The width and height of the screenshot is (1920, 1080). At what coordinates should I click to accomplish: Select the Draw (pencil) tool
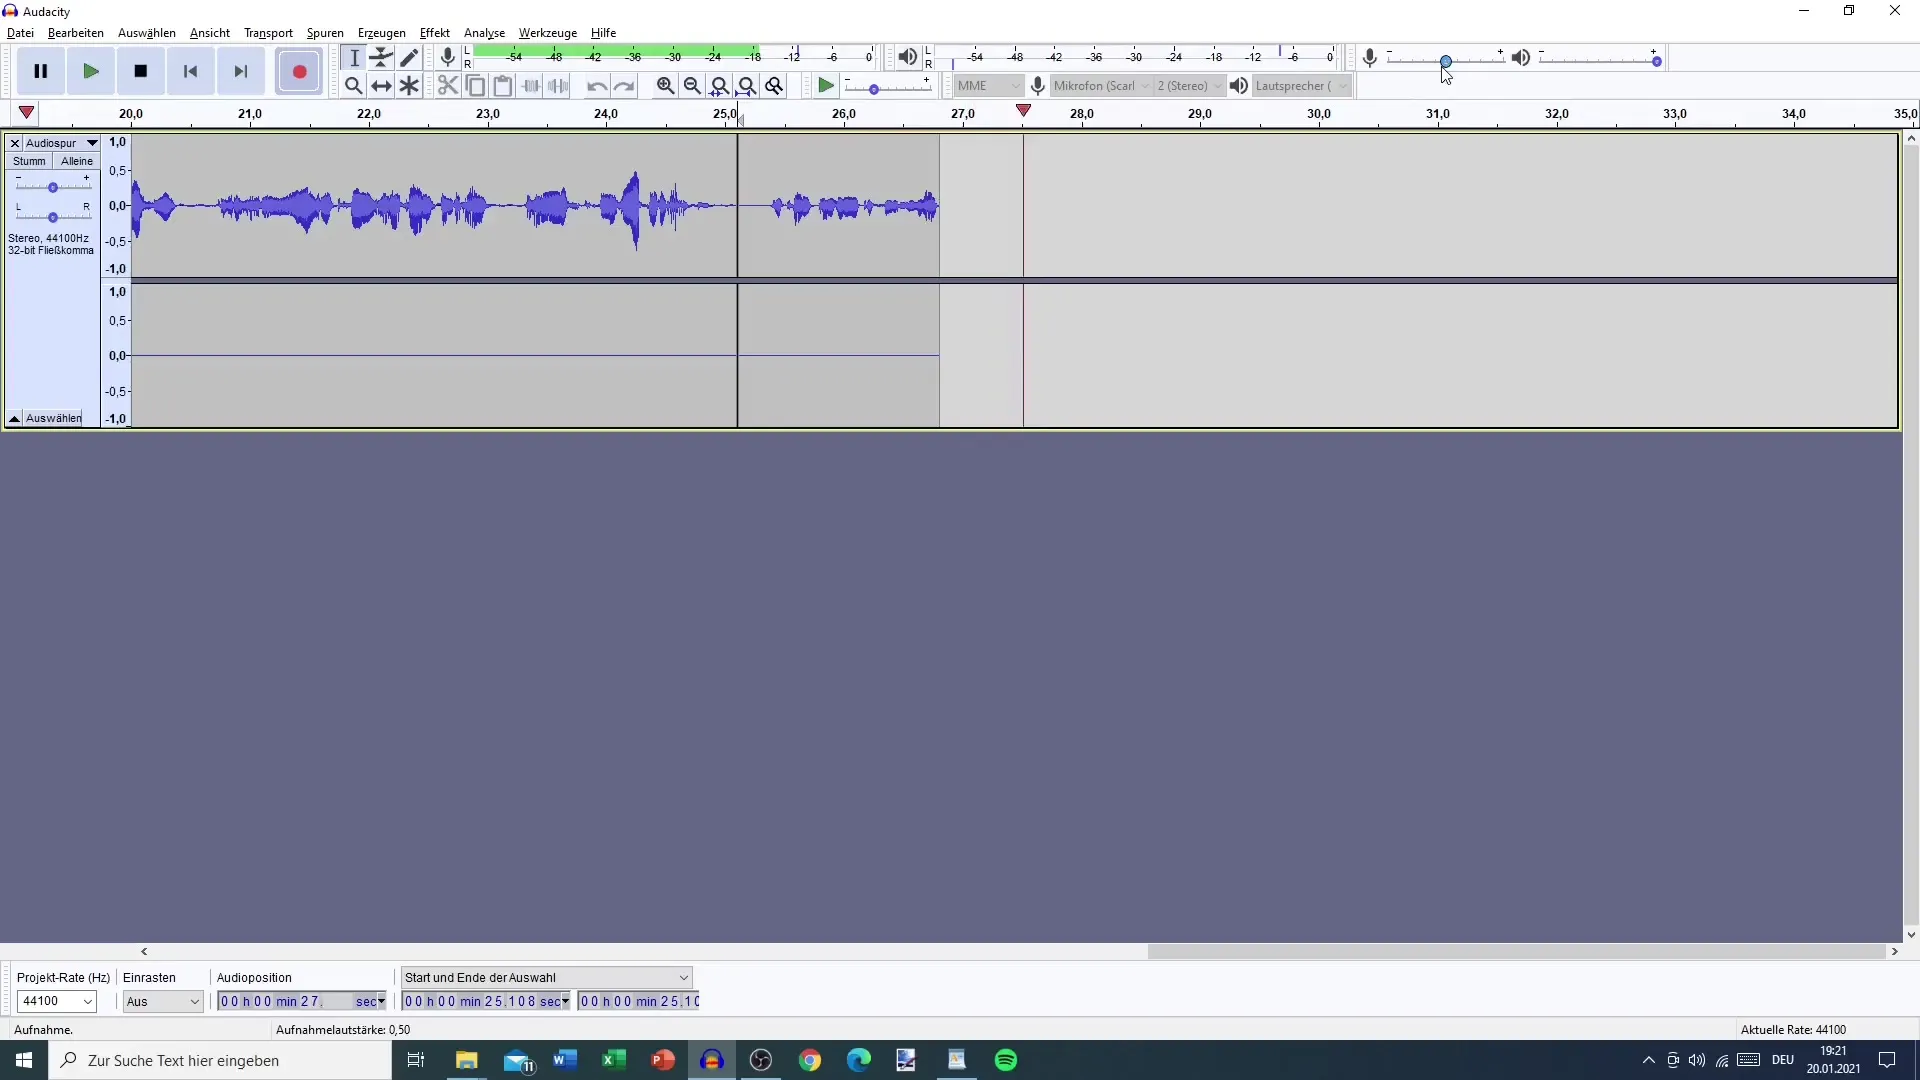tap(409, 58)
